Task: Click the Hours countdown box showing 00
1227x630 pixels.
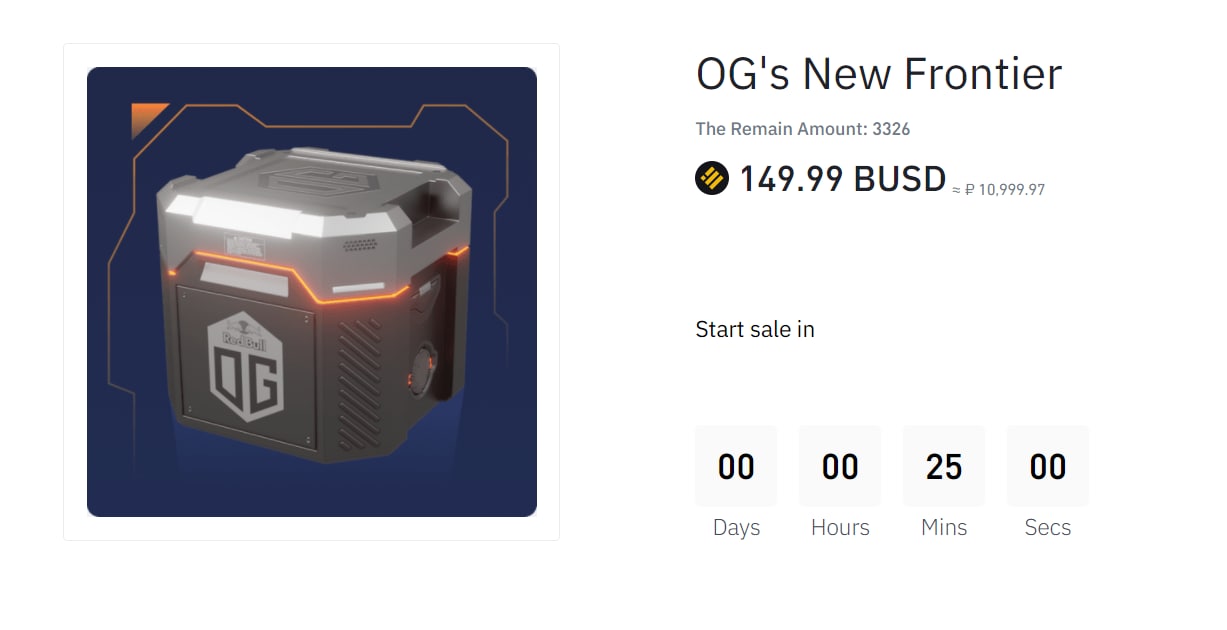Action: [x=840, y=466]
